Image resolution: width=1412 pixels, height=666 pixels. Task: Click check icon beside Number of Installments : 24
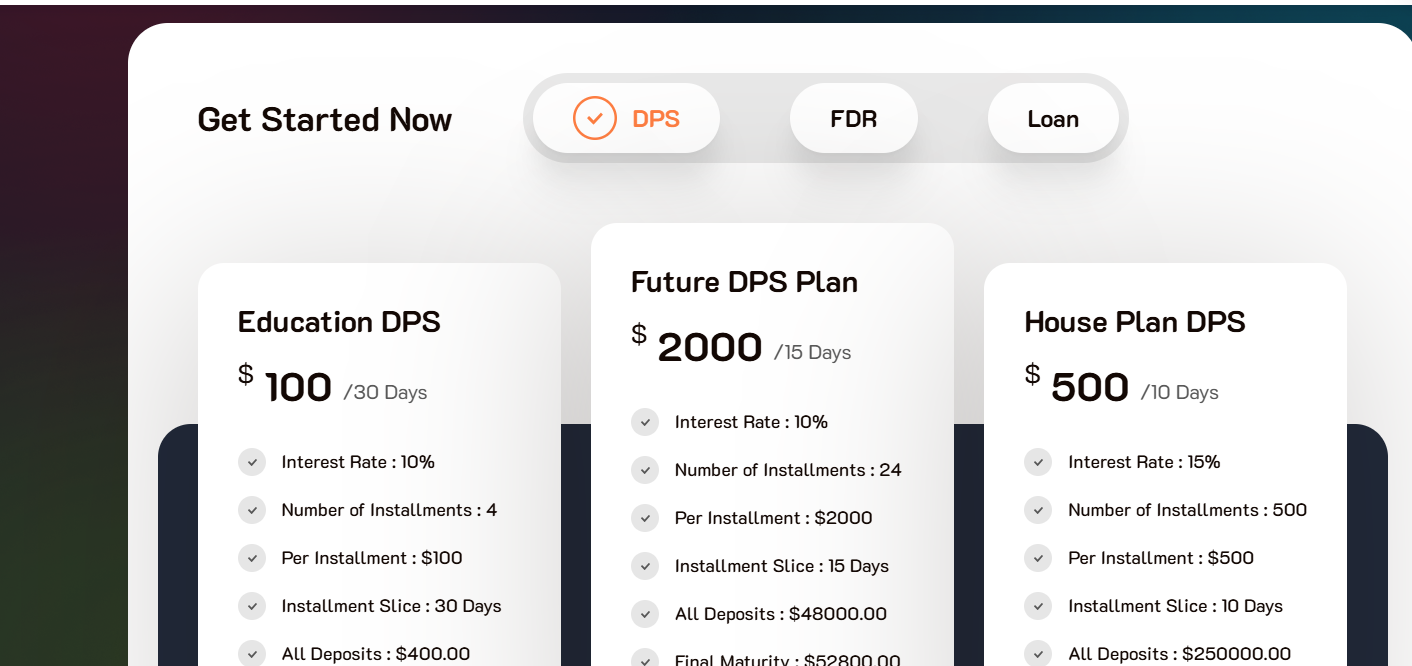(x=645, y=470)
